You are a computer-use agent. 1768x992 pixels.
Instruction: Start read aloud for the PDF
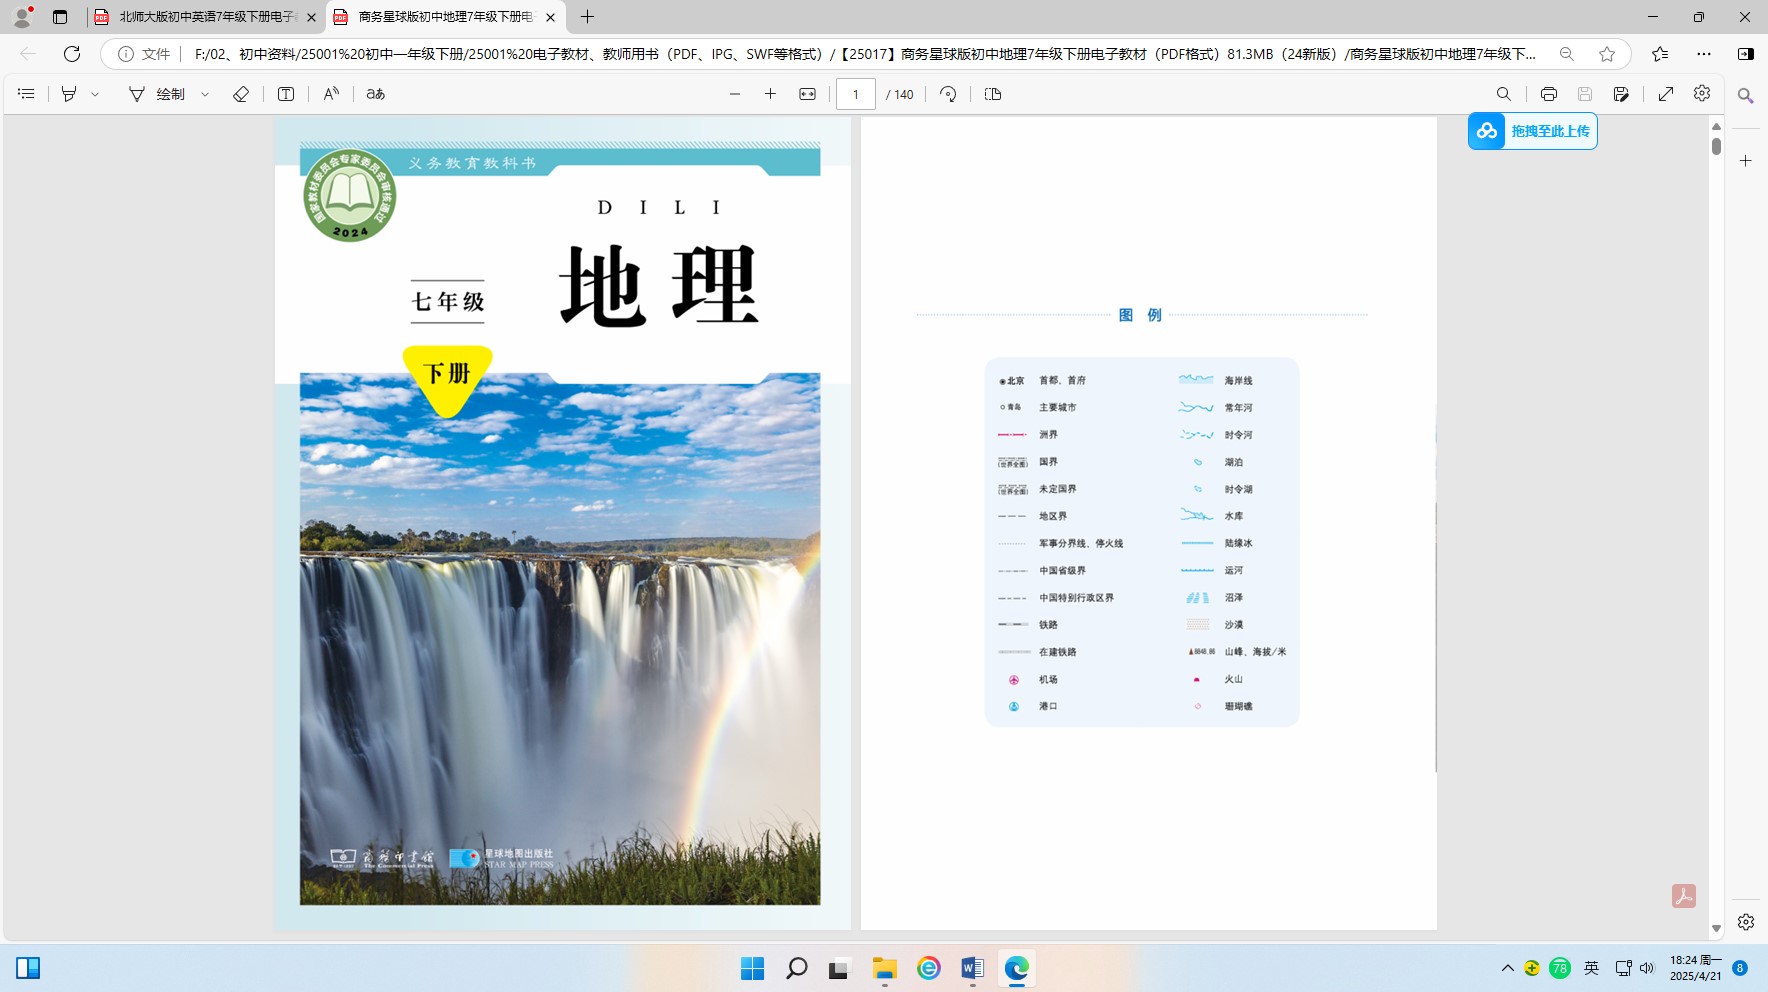point(331,94)
